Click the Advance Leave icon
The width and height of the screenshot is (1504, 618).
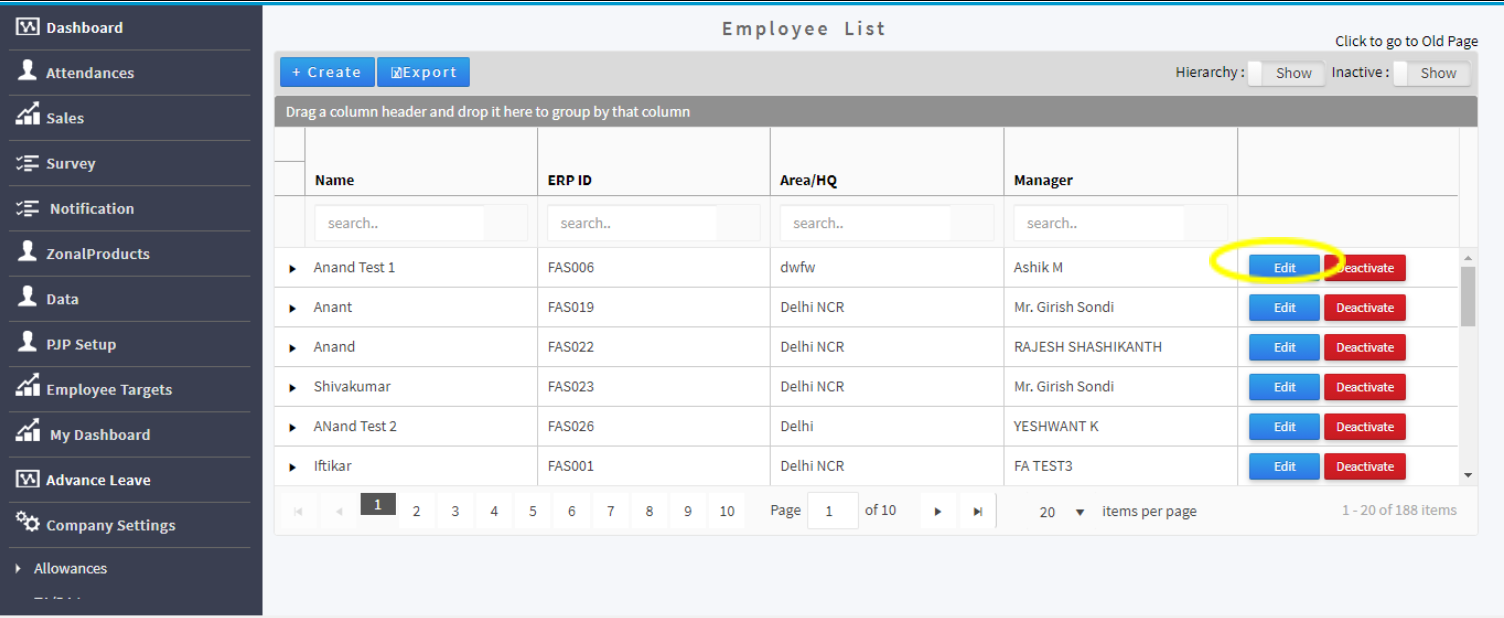pos(27,479)
